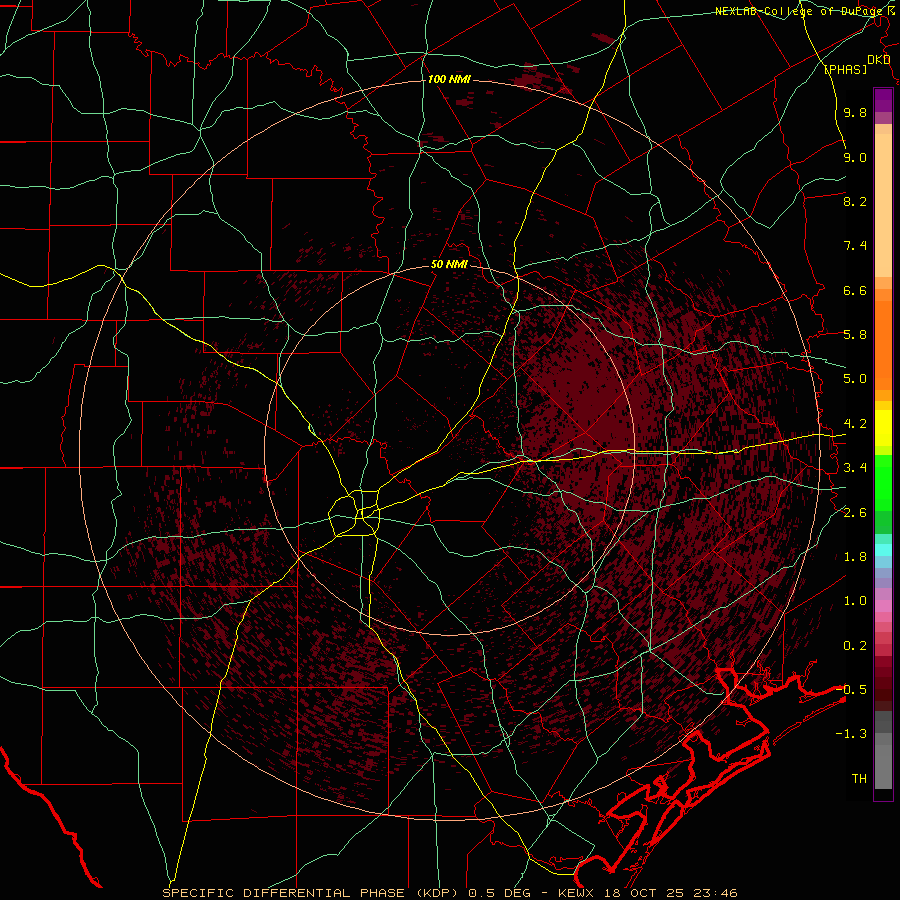Click the 9.8 value on the color scale
Viewport: 900px width, 900px height.
(x=855, y=113)
